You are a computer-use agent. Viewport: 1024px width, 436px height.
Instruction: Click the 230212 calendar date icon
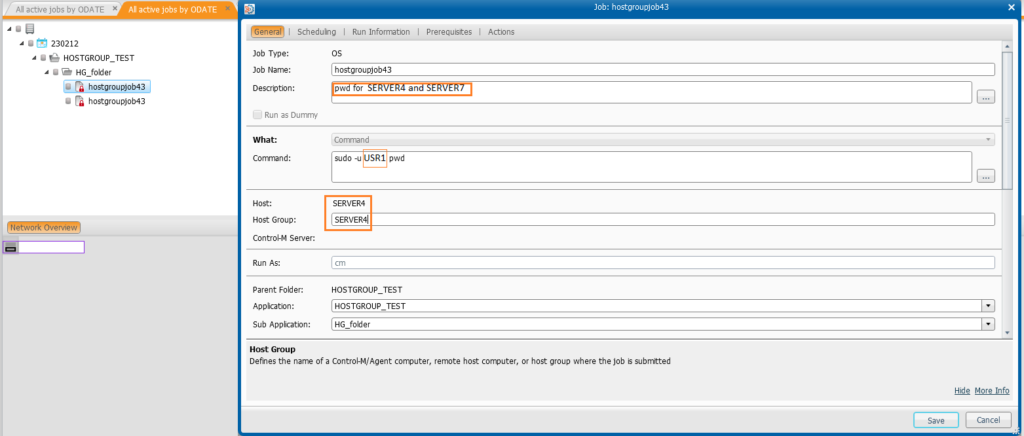(42, 43)
